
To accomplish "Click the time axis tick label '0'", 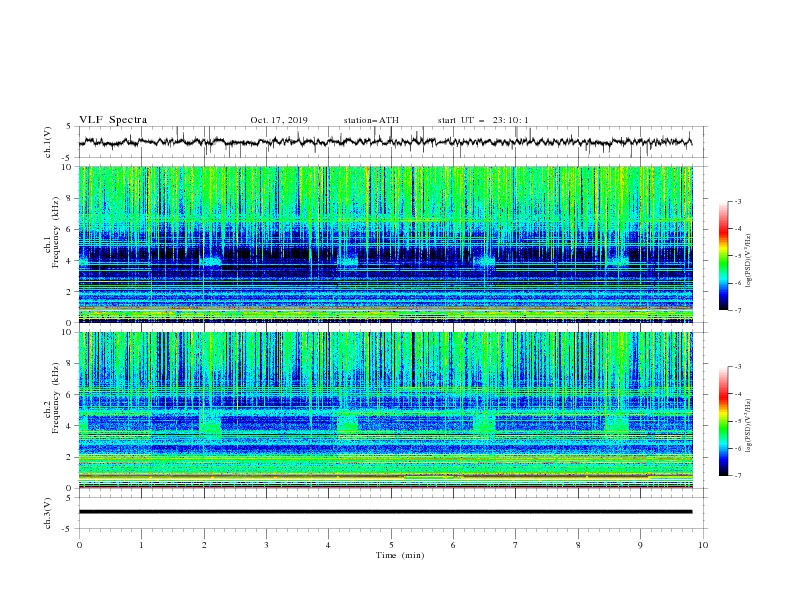I will 79,545.
